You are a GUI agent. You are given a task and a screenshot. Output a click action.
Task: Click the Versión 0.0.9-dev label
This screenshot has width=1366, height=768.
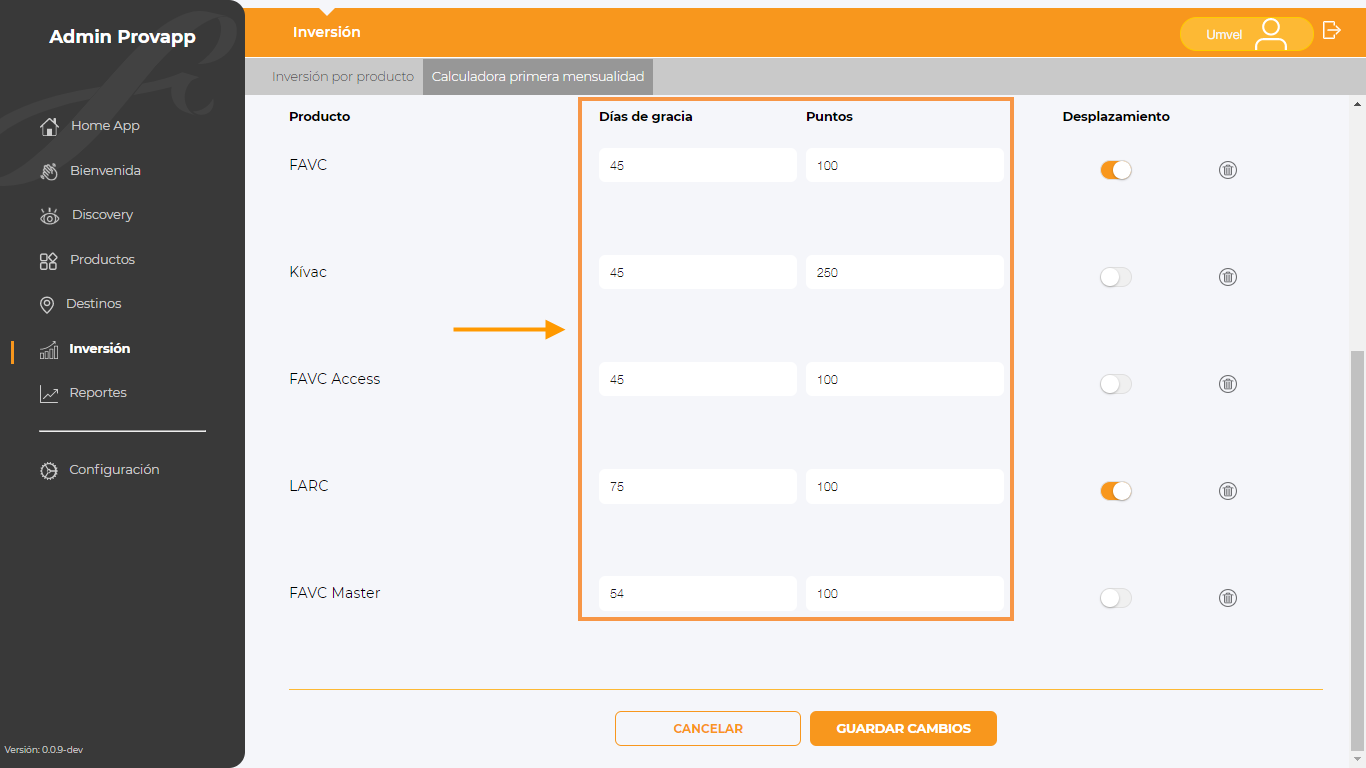click(44, 749)
